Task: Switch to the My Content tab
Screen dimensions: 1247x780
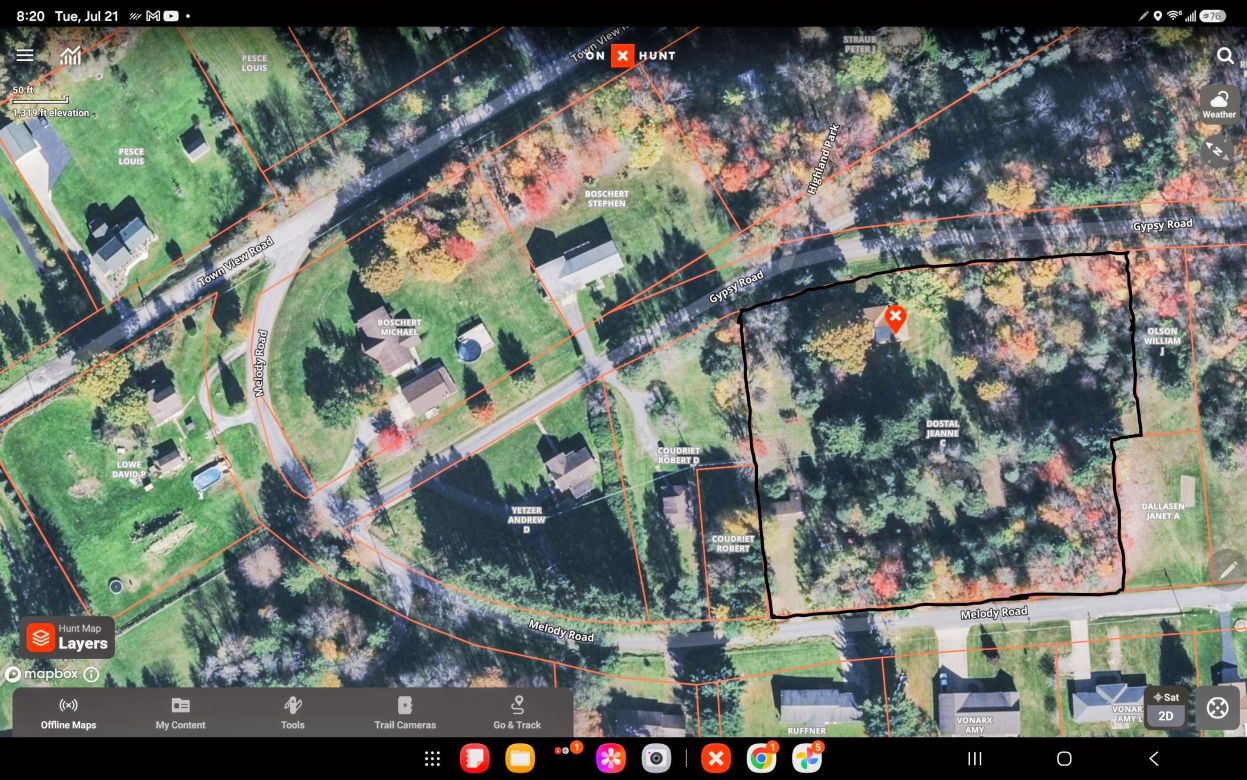Action: tap(181, 713)
